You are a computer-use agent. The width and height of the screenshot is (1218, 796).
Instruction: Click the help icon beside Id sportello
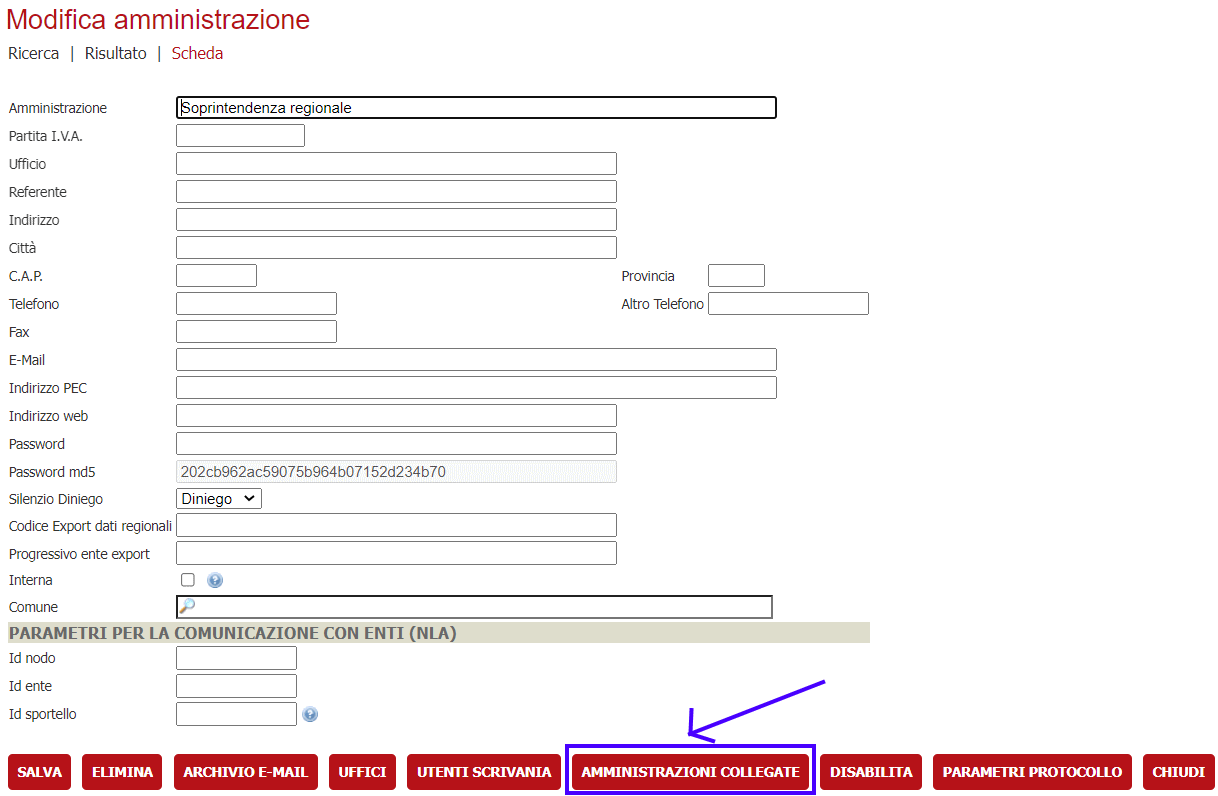click(310, 713)
